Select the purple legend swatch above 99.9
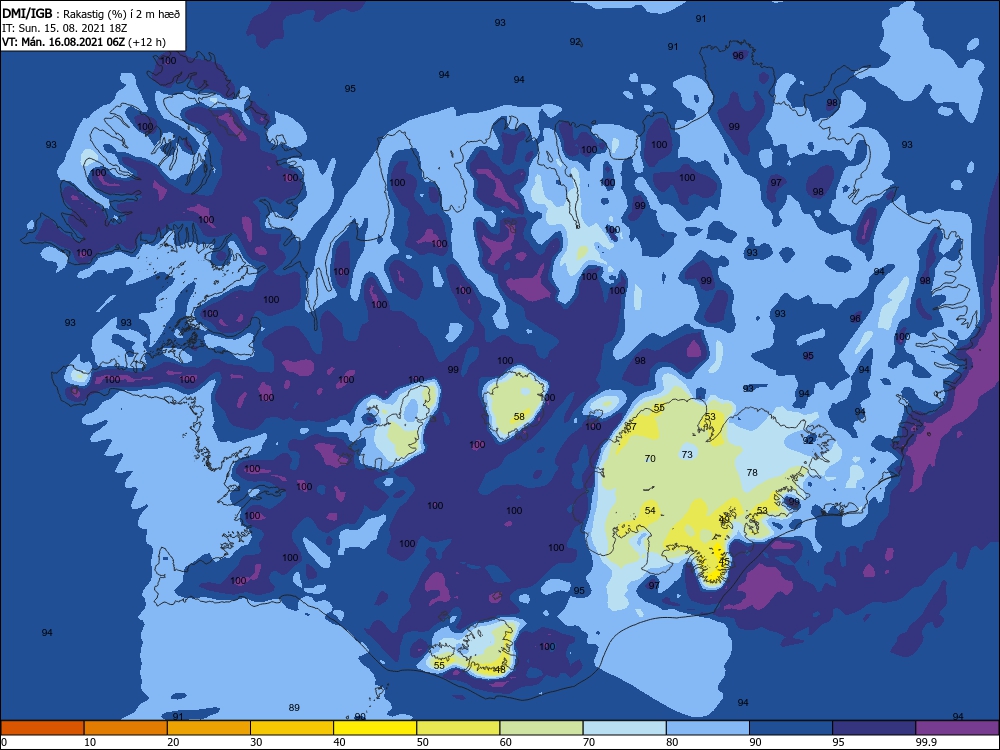1000x750 pixels. [957, 728]
